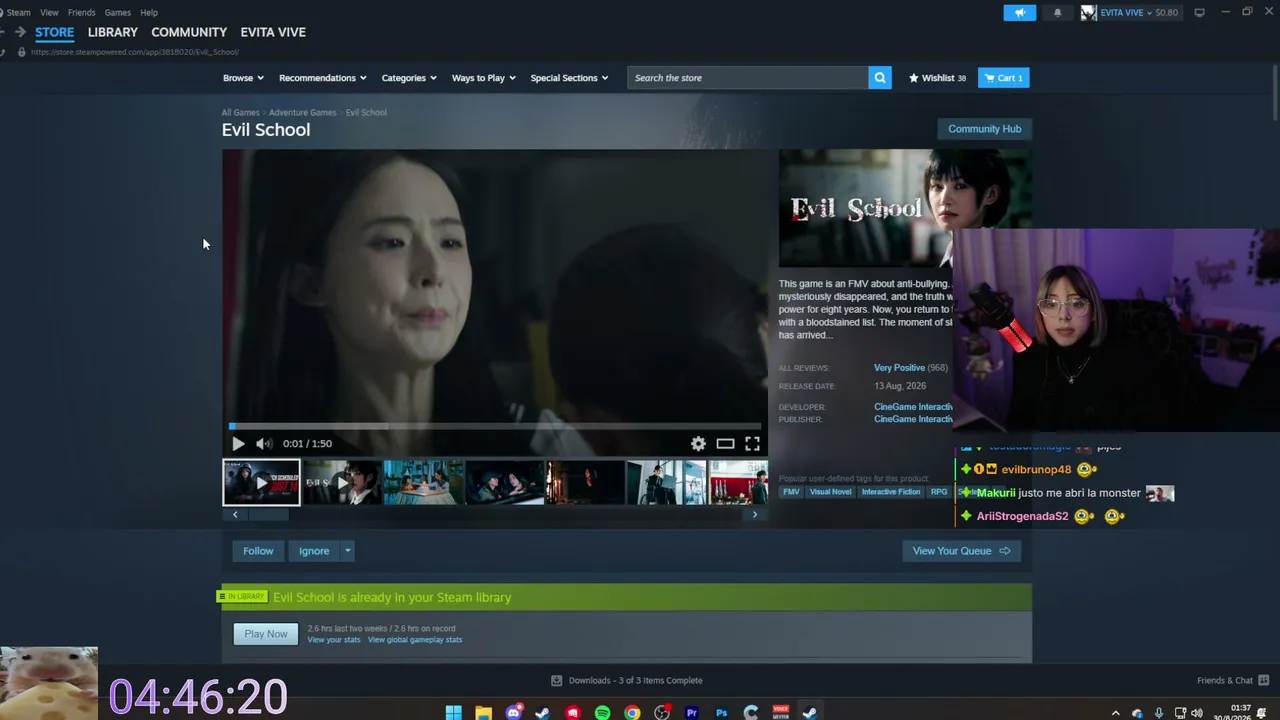Image resolution: width=1280 pixels, height=720 pixels.
Task: Select the second trailer thumbnail
Action: 342,483
